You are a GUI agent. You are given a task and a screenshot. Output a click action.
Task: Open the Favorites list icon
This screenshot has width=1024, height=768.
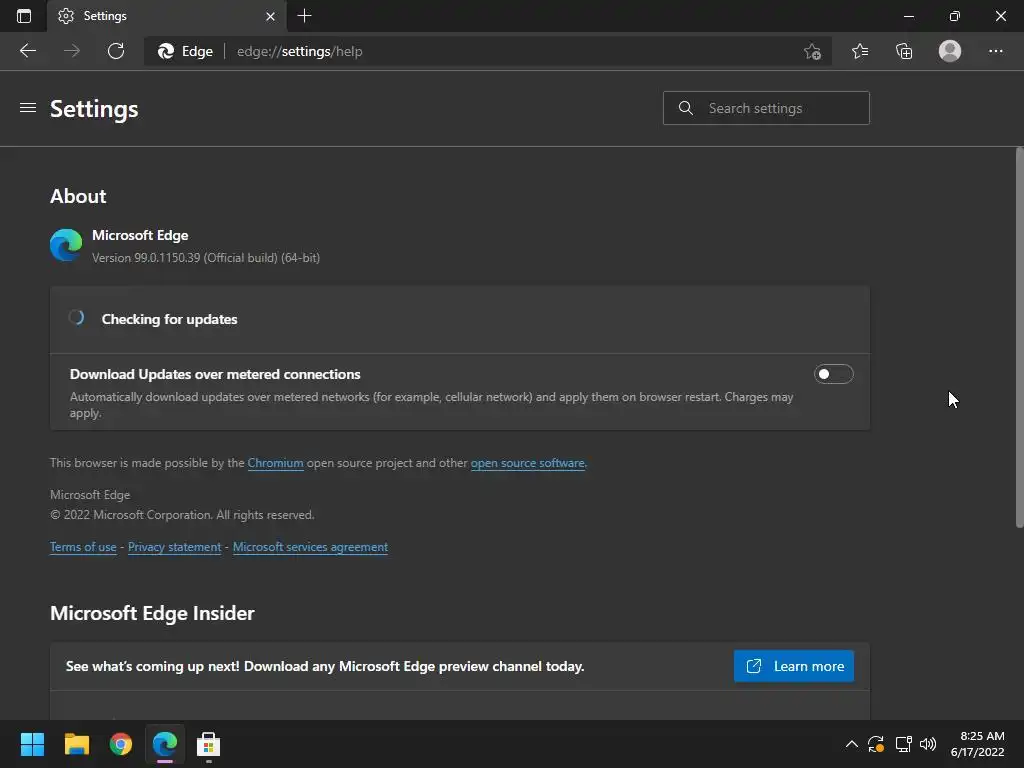[860, 51]
